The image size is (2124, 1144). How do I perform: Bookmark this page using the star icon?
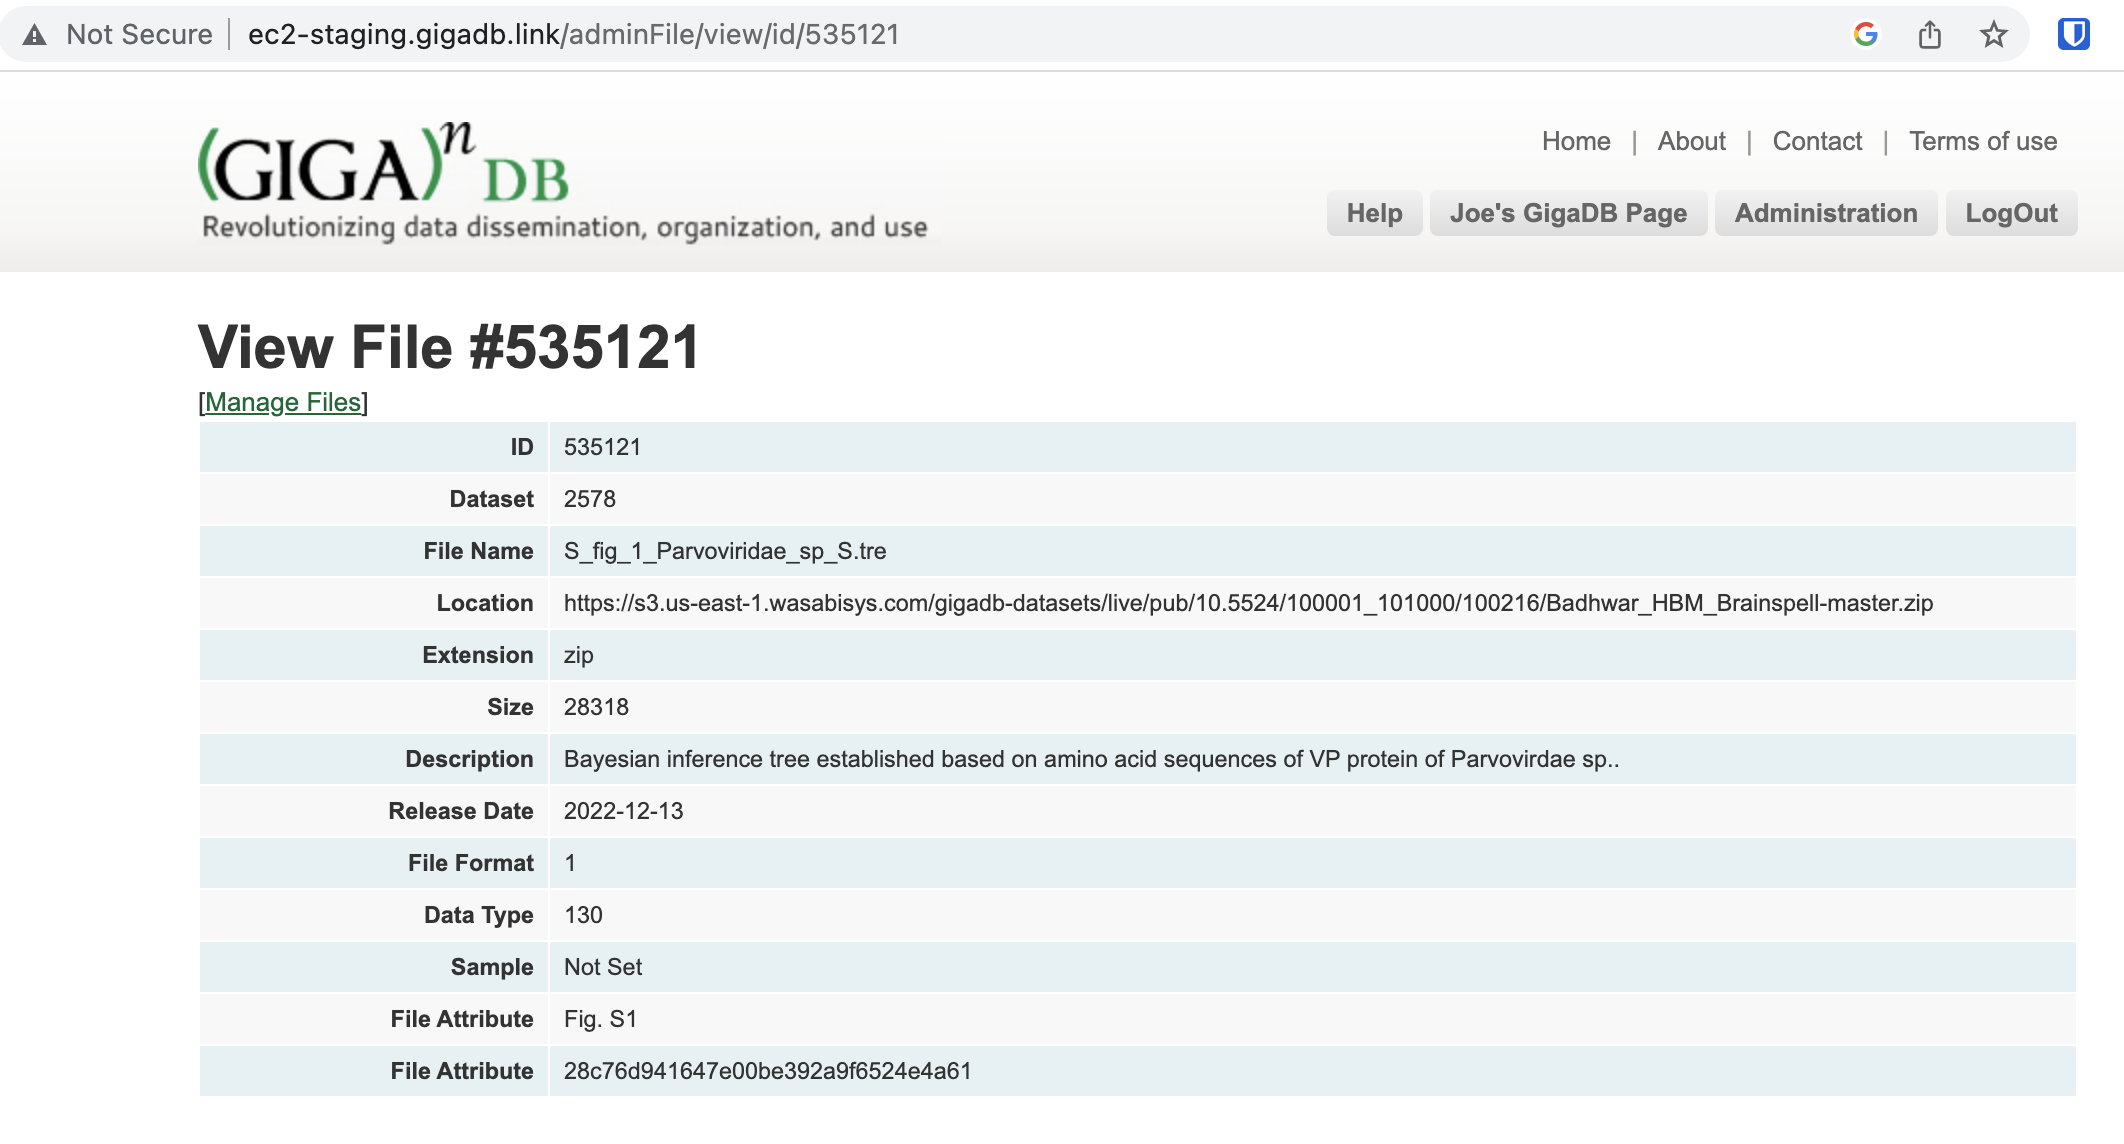pyautogui.click(x=1992, y=34)
